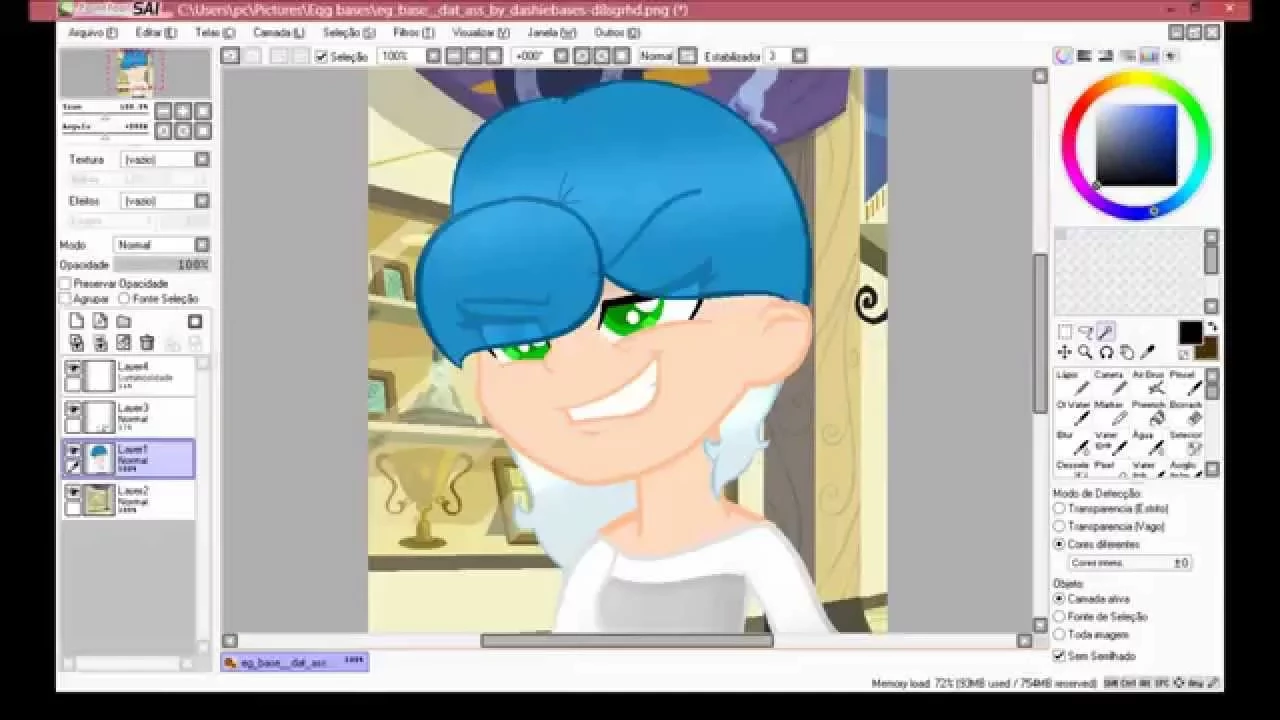
Task: Open the Arquivo menu
Action: pyautogui.click(x=92, y=33)
